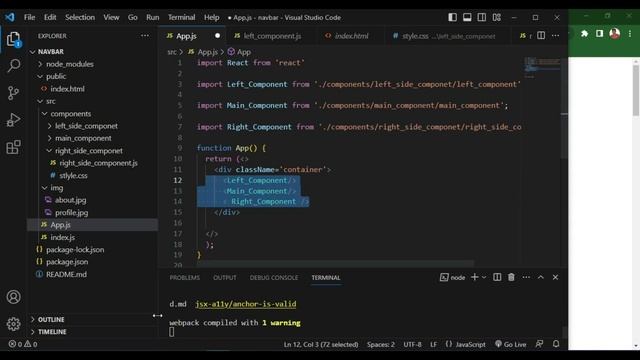Viewport: 640px width, 360px height.
Task: Toggle secondary side bar layout icon
Action: click(482, 17)
